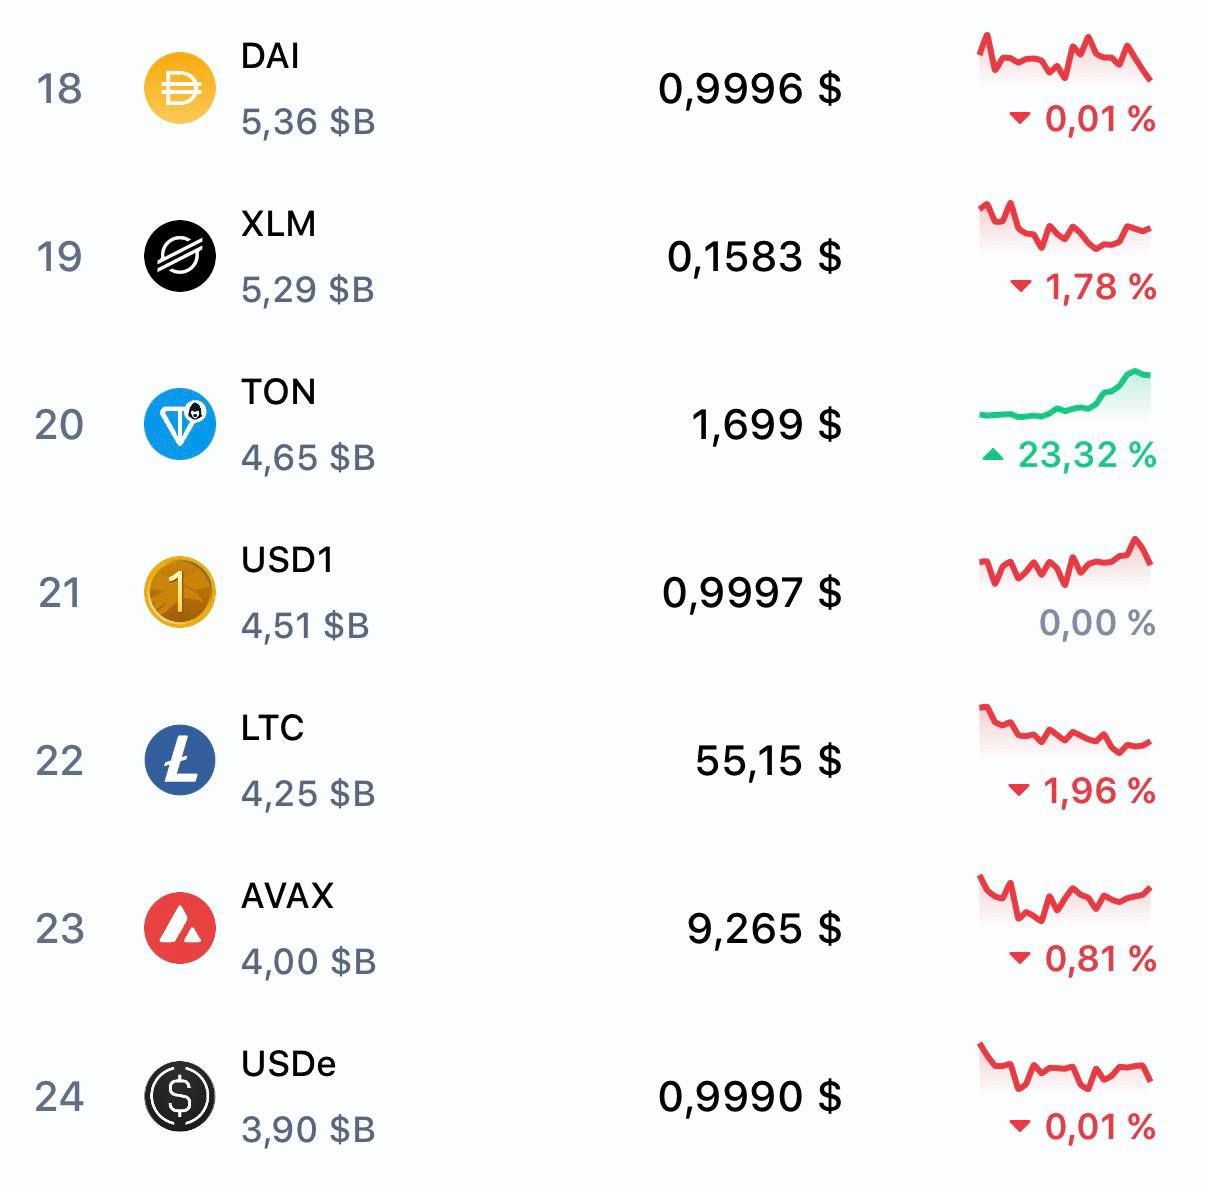Image resolution: width=1206 pixels, height=1185 pixels.
Task: View the TON green price chart
Action: click(1065, 394)
